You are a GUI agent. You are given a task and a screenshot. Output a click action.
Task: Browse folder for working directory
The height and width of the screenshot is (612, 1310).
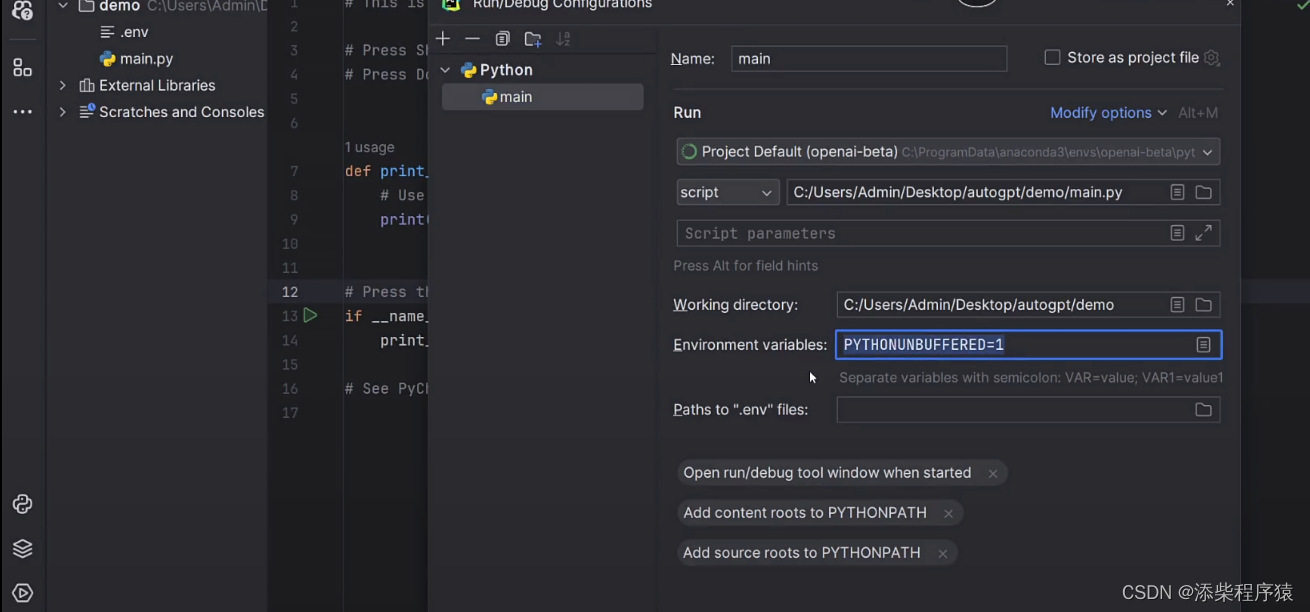(1203, 305)
